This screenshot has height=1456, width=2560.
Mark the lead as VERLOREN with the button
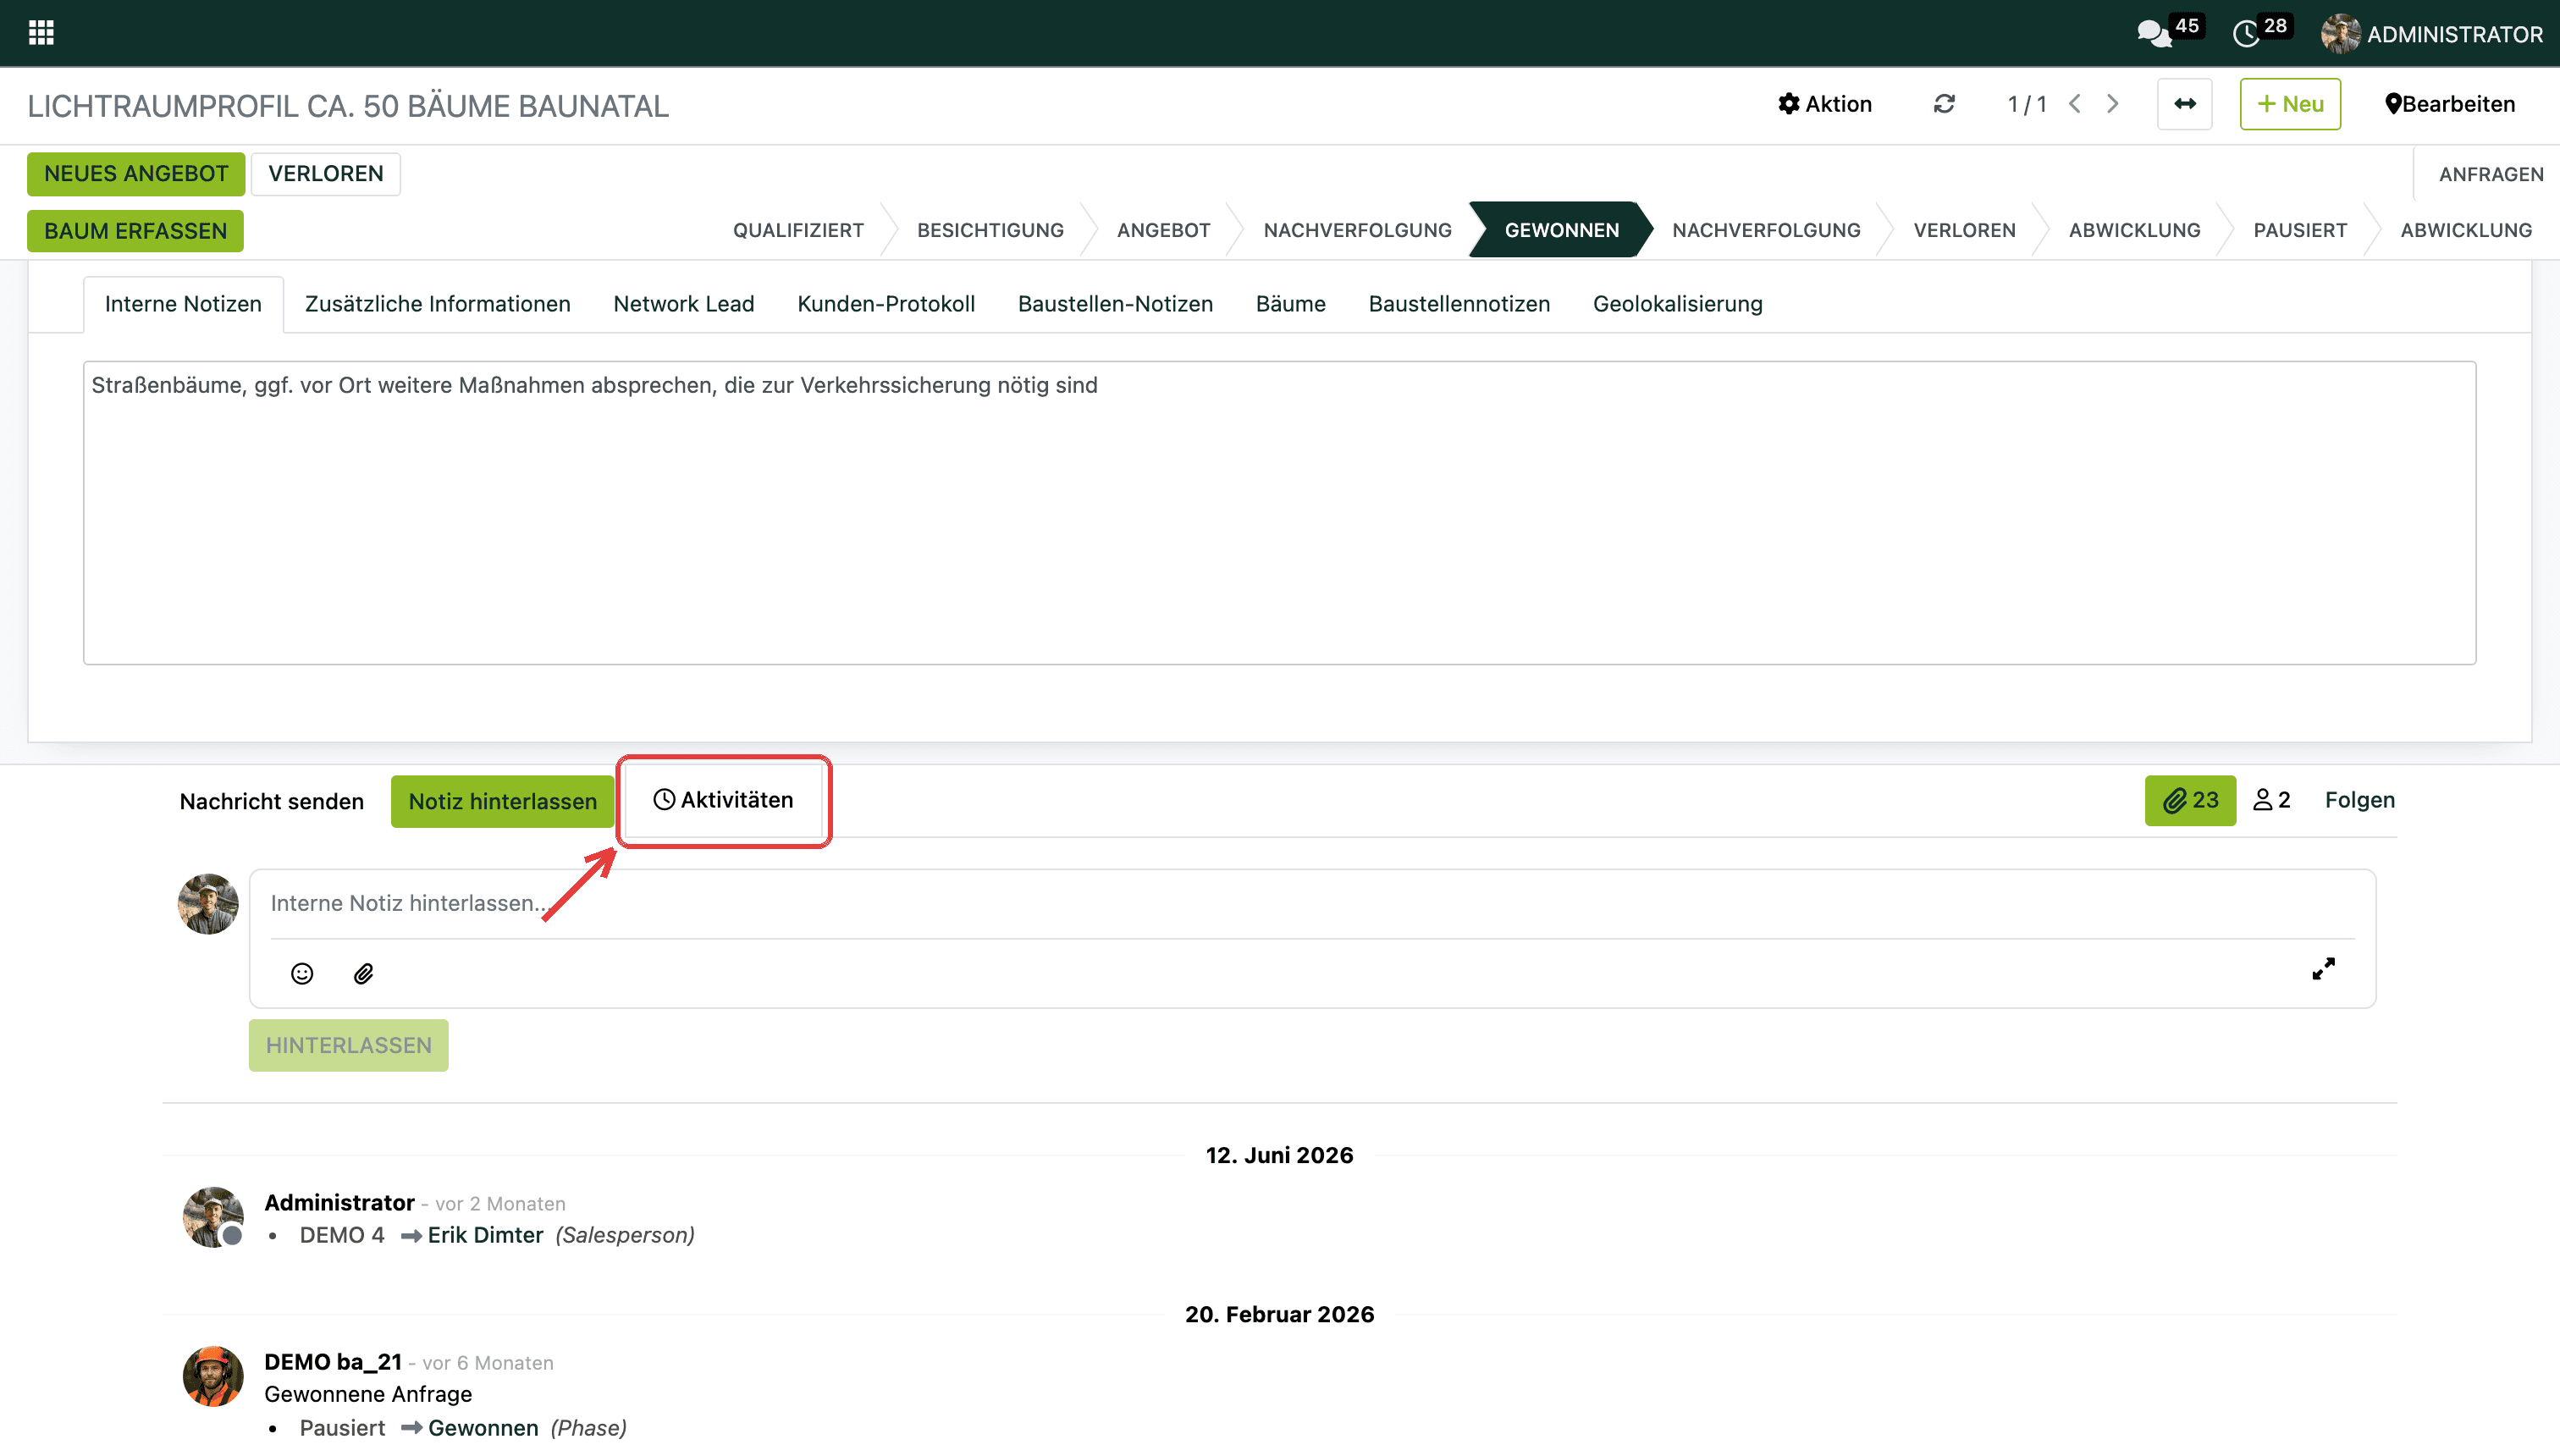tap(326, 174)
